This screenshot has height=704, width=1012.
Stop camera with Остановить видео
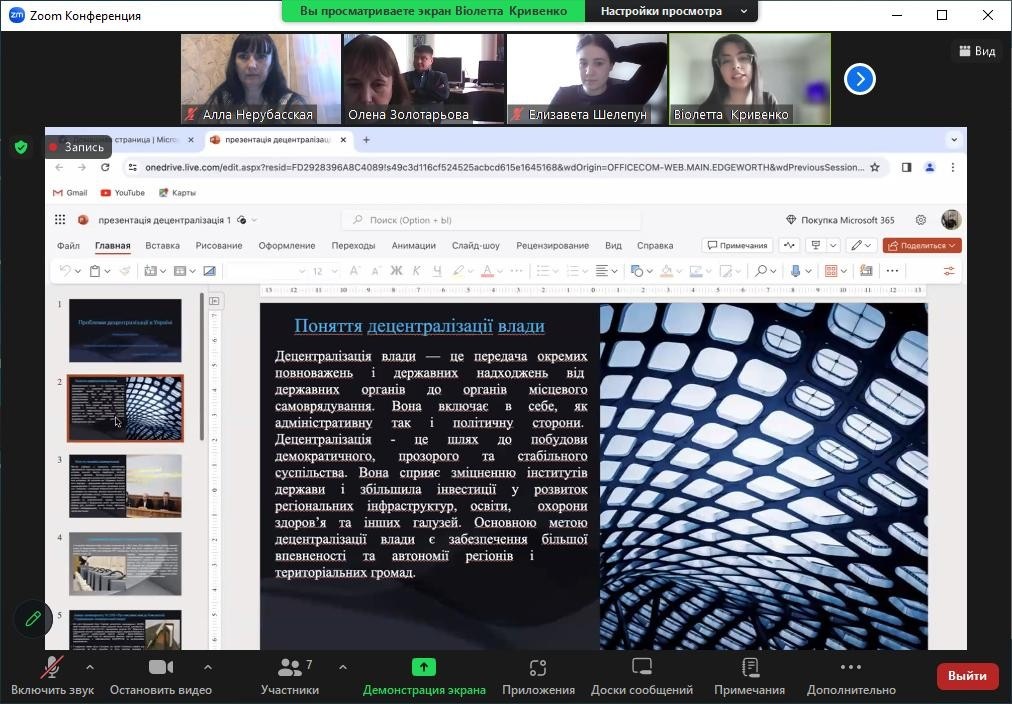[x=160, y=676]
